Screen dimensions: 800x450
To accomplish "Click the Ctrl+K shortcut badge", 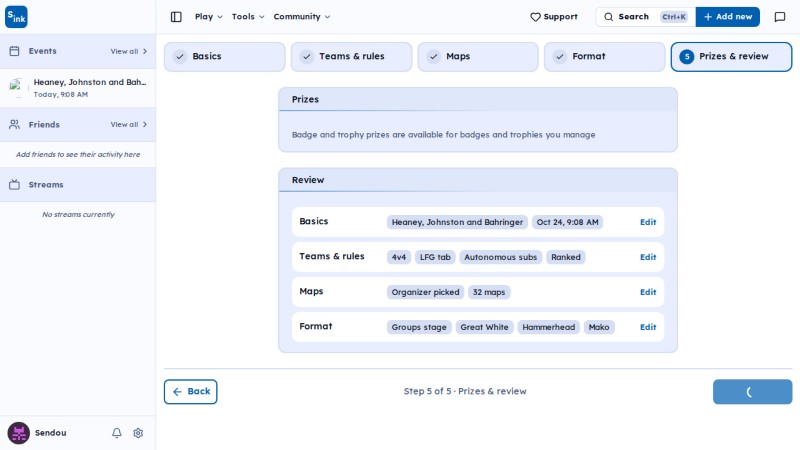I will coord(673,17).
